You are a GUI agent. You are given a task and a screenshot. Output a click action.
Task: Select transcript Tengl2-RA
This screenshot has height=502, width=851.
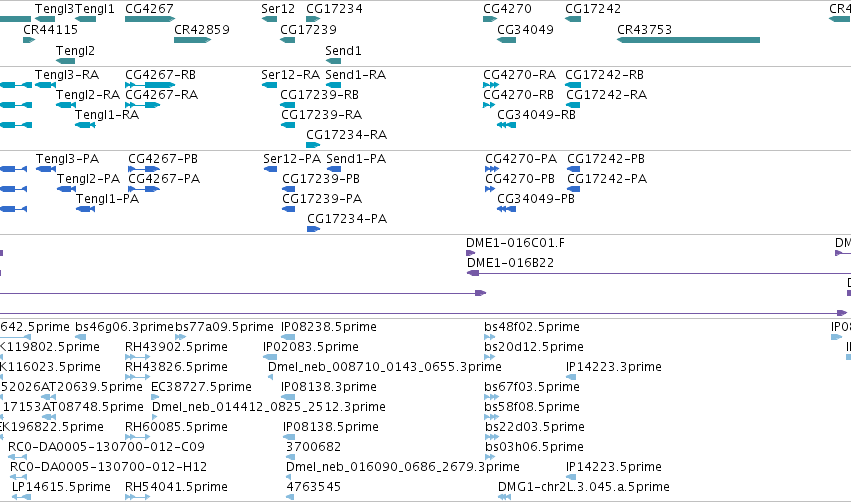click(88, 94)
